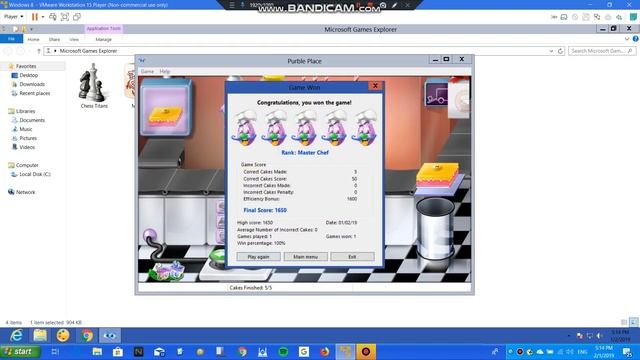This screenshot has height=360, width=640.
Task: Open Bandicam recorder on host taskbar
Action: tap(366, 351)
